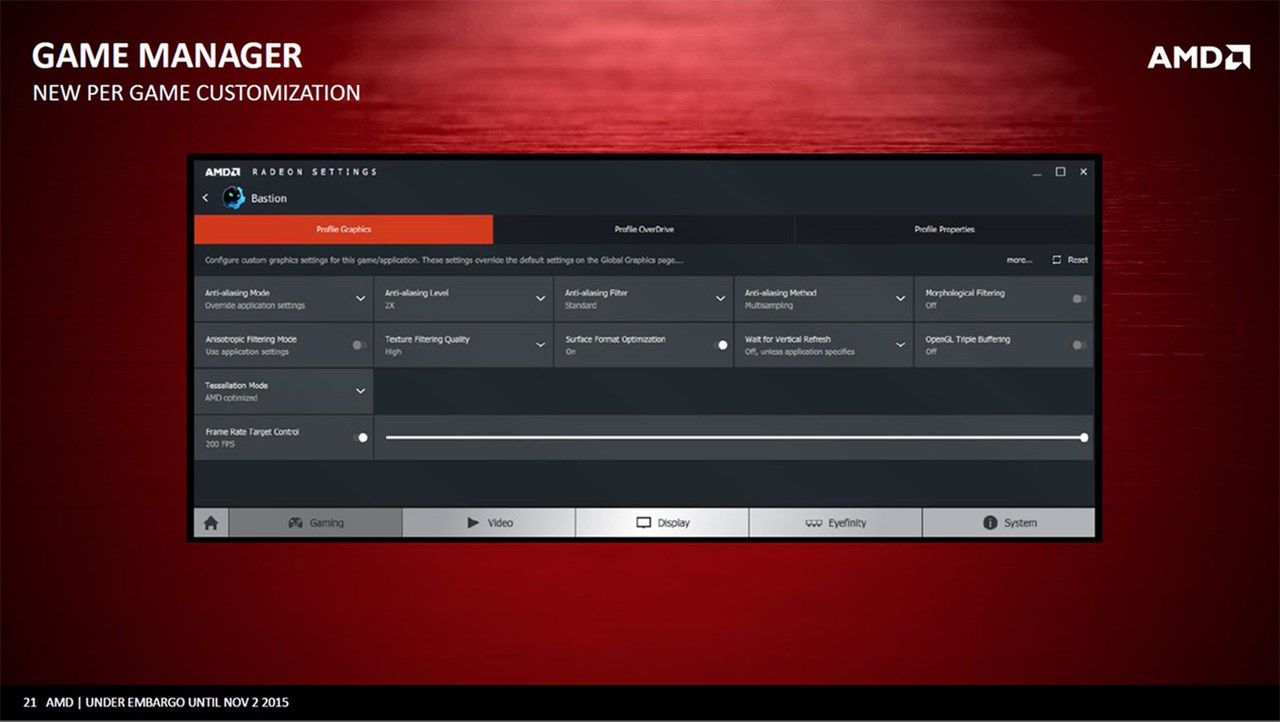Enable OpenGL Triple Buffering

point(1079,345)
